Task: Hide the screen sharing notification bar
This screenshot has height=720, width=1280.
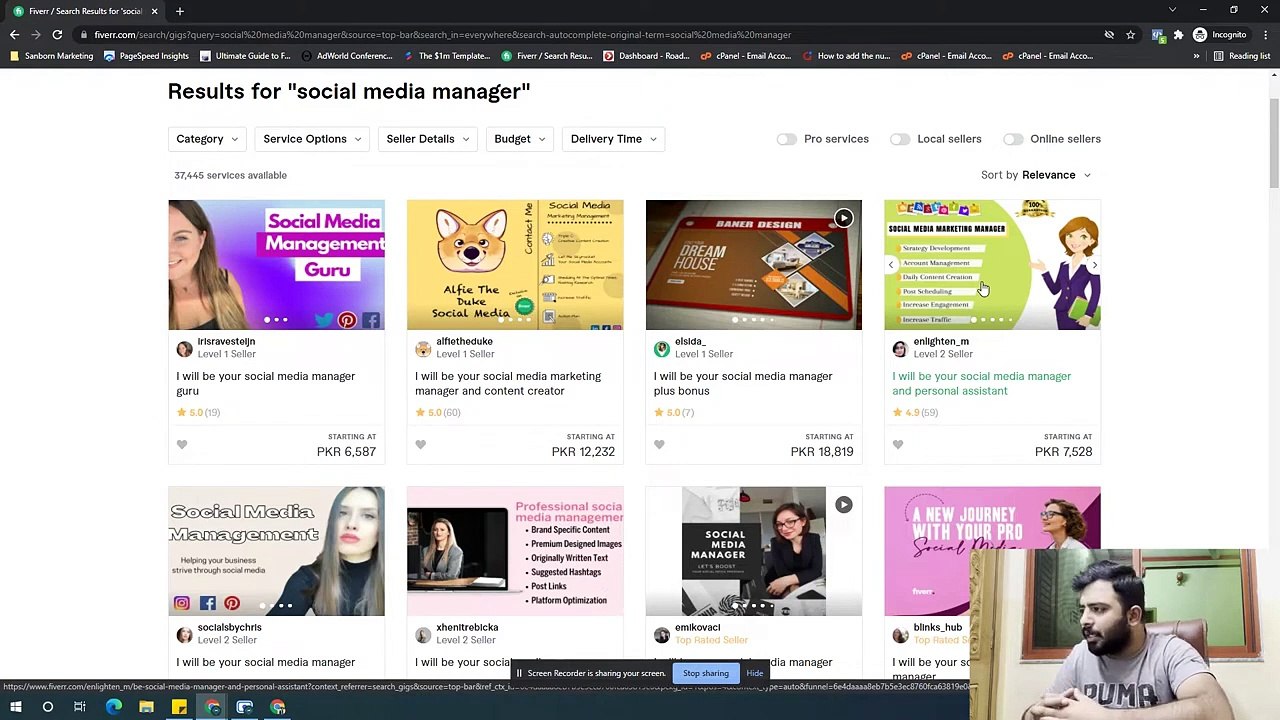Action: click(x=755, y=673)
